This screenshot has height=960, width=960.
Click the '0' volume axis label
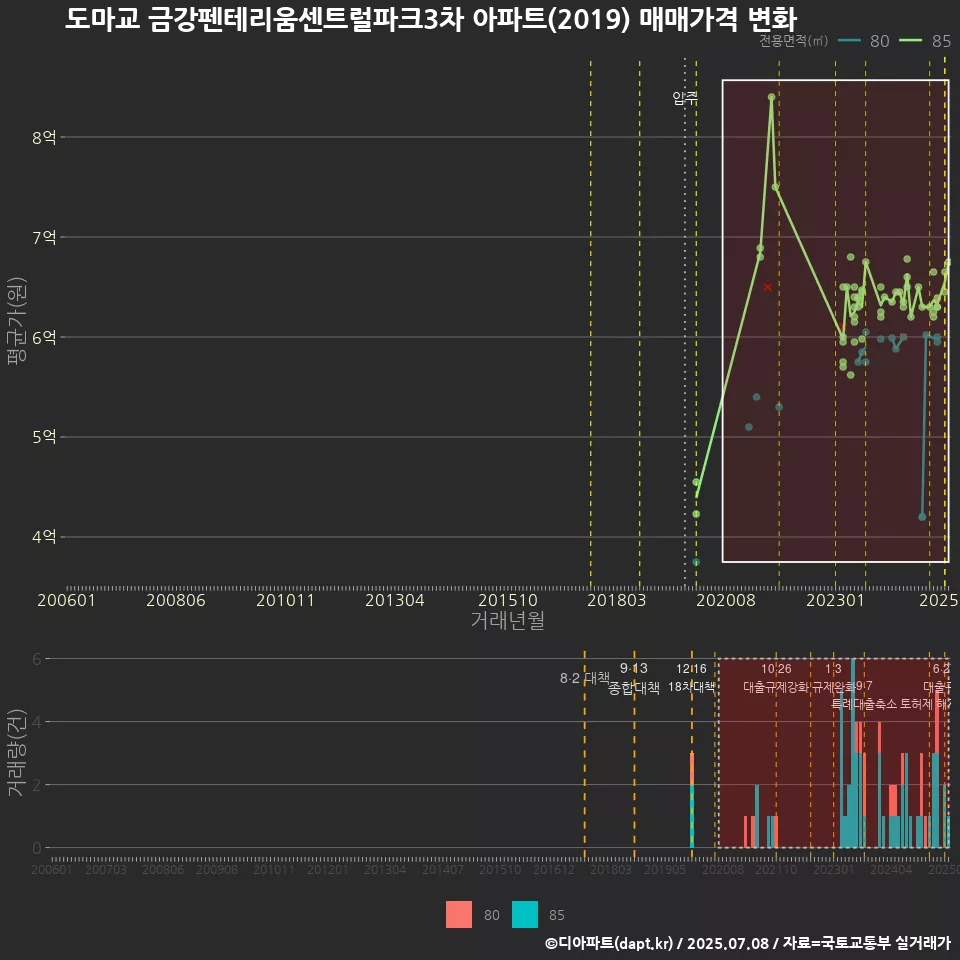click(37, 848)
